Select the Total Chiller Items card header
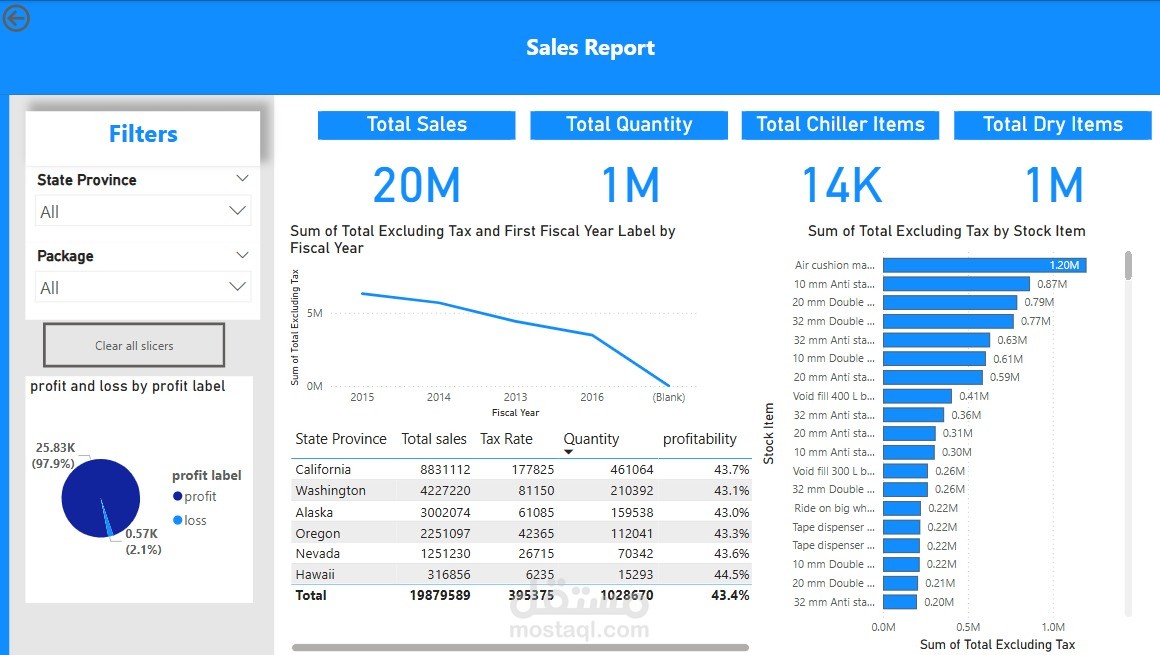The width and height of the screenshot is (1160, 655). click(x=840, y=124)
